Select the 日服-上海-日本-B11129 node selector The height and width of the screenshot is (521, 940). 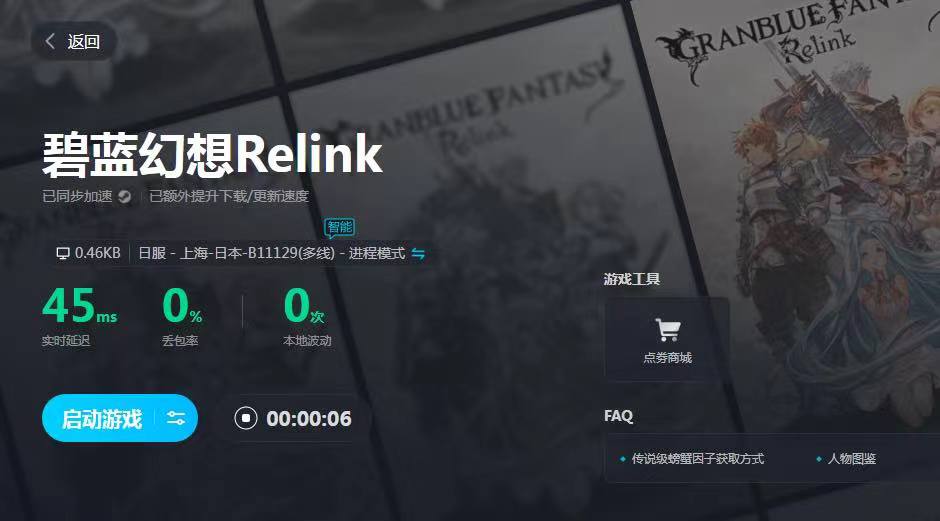click(272, 254)
